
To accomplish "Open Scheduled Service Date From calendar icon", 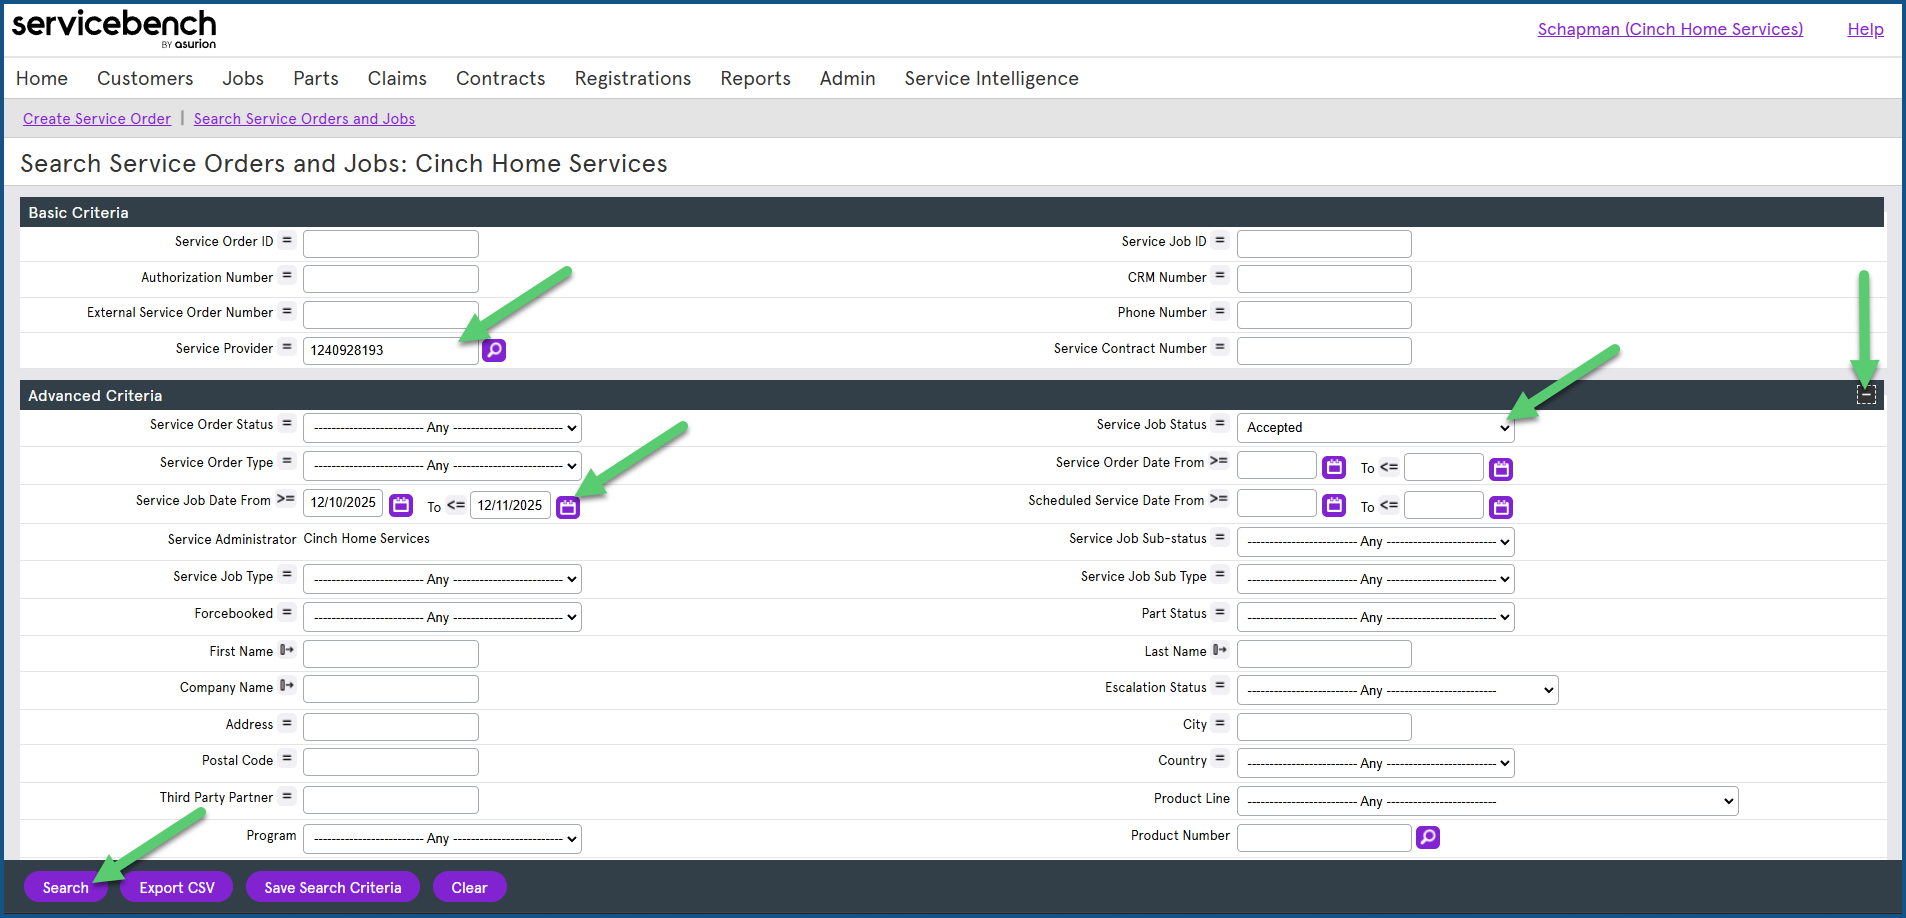I will tap(1334, 505).
